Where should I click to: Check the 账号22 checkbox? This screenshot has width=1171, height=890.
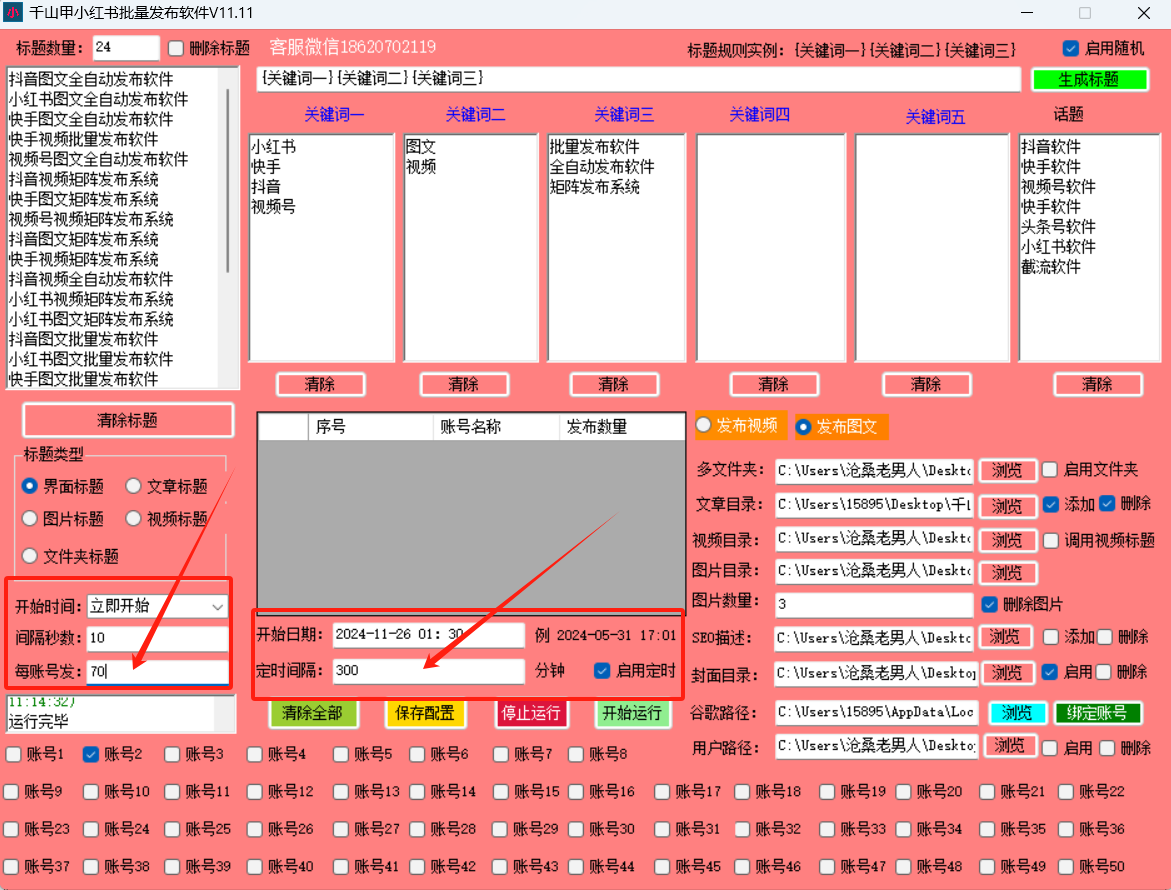pos(1066,791)
